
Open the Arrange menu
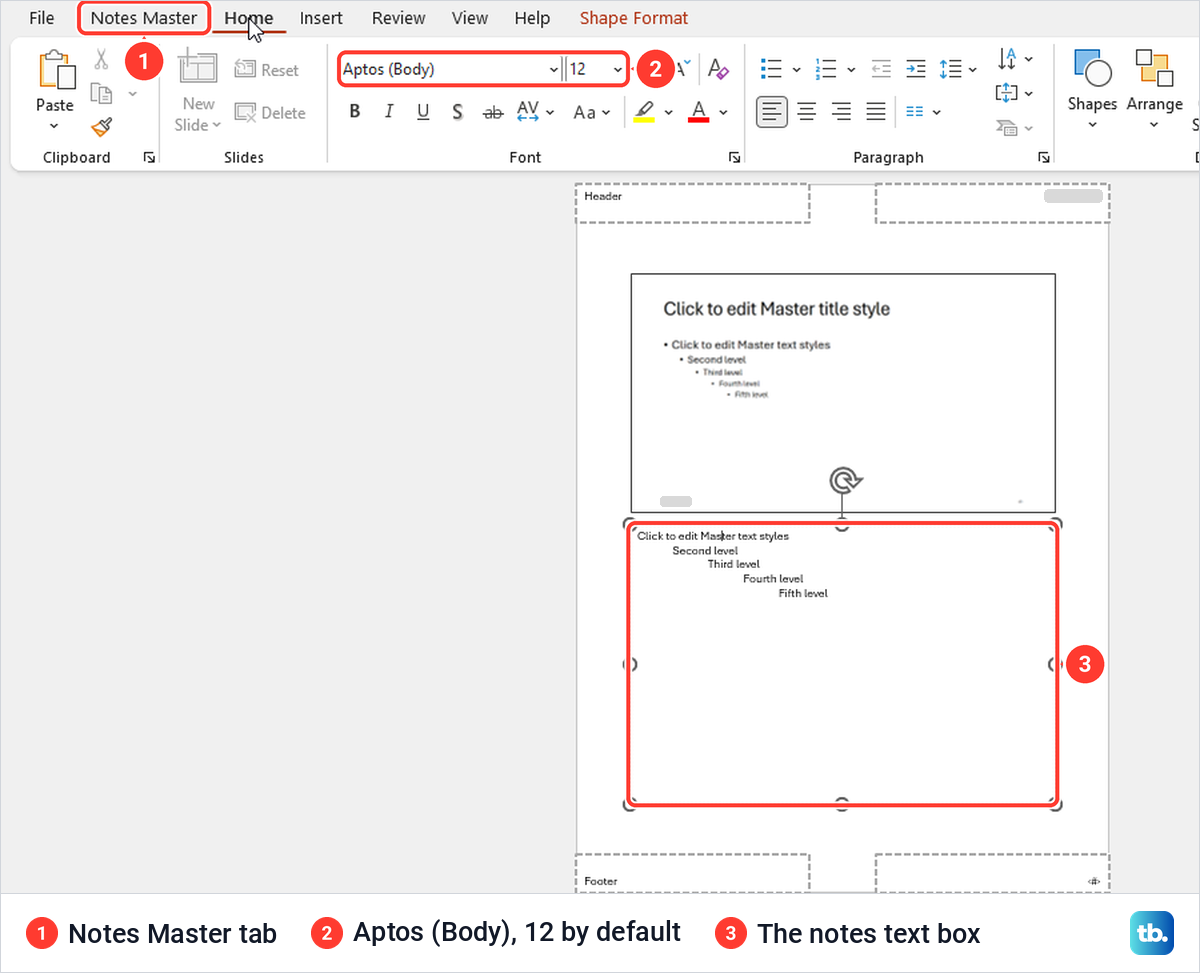click(1154, 90)
